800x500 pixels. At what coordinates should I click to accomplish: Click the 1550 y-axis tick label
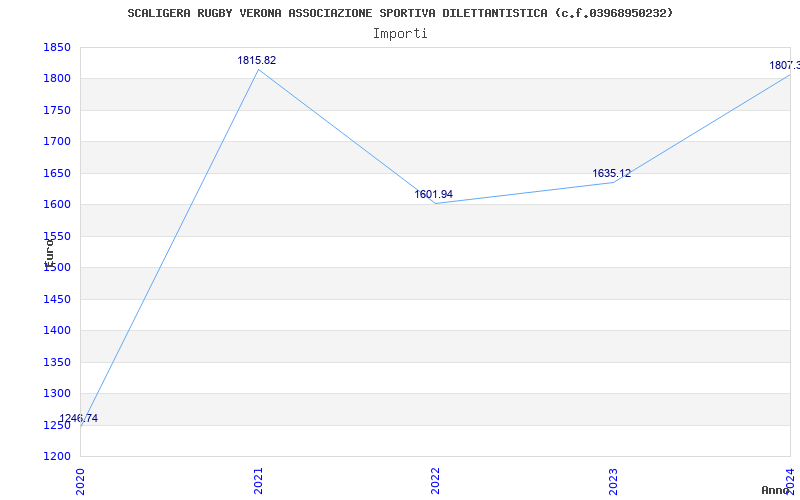click(57, 236)
